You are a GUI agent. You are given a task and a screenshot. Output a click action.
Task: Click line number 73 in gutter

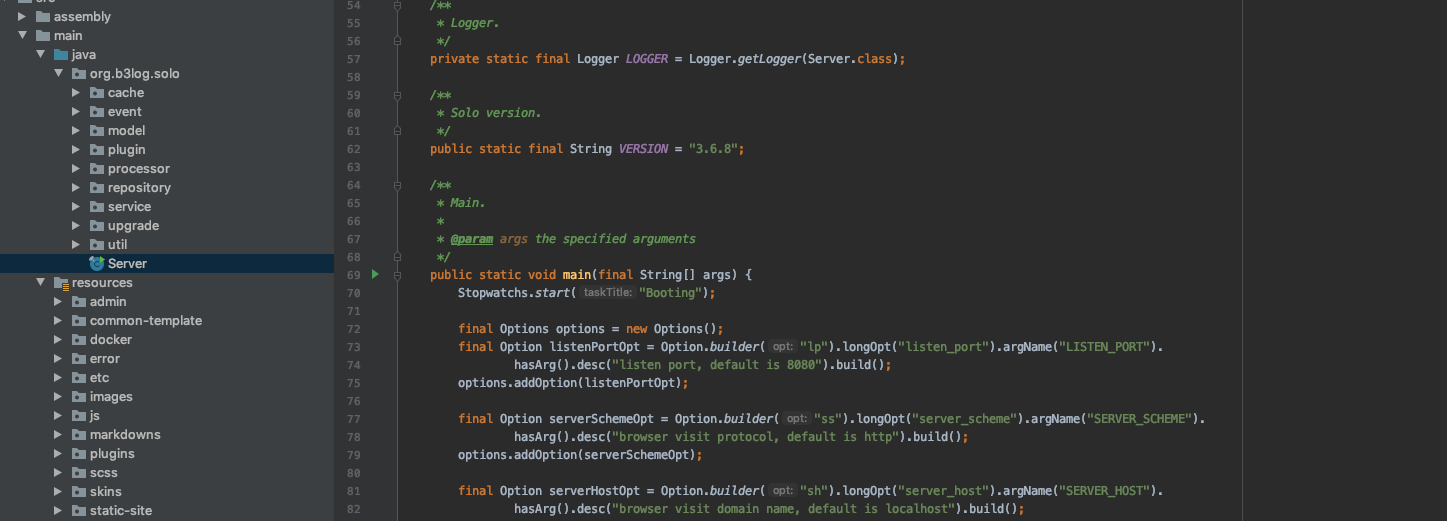[353, 347]
